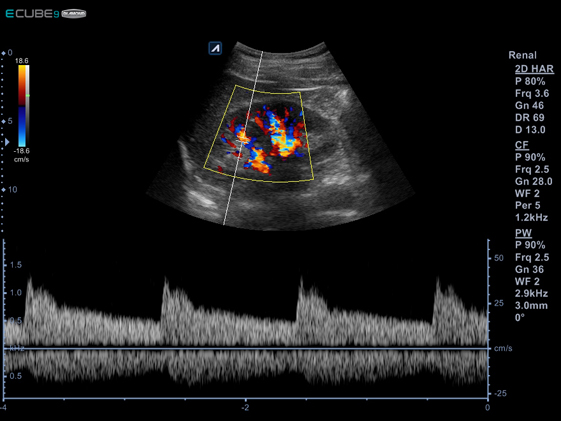The width and height of the screenshot is (561, 421).
Task: Select WF 2 under the CF heading
Action: point(527,194)
